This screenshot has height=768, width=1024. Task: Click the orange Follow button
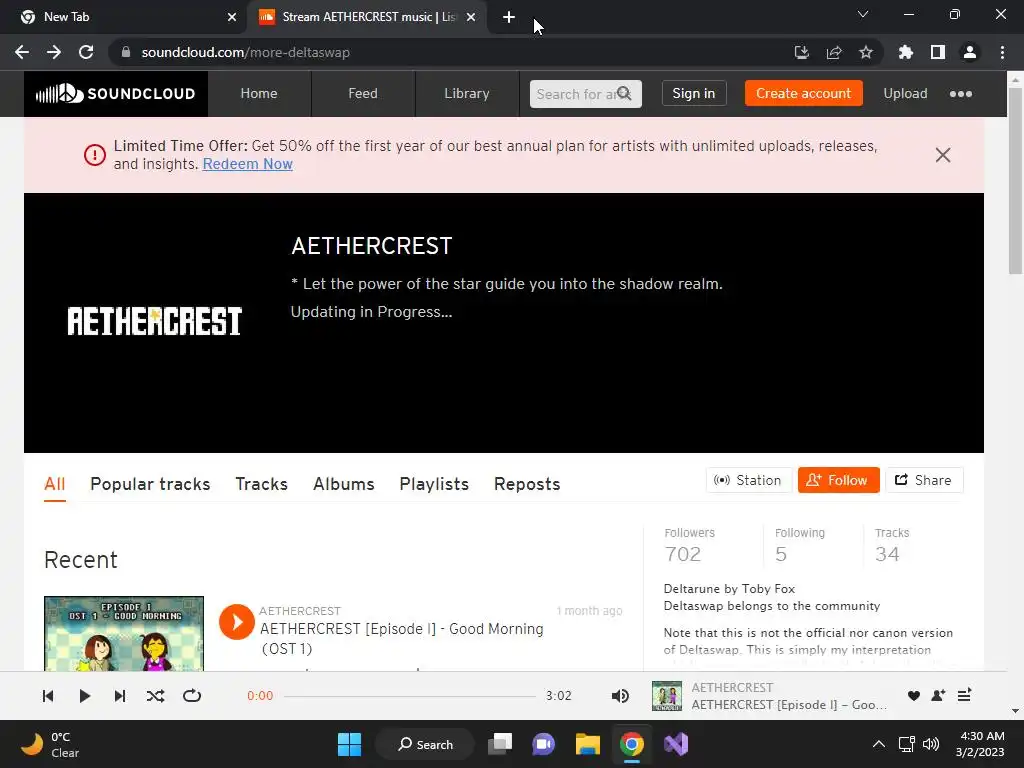[839, 480]
